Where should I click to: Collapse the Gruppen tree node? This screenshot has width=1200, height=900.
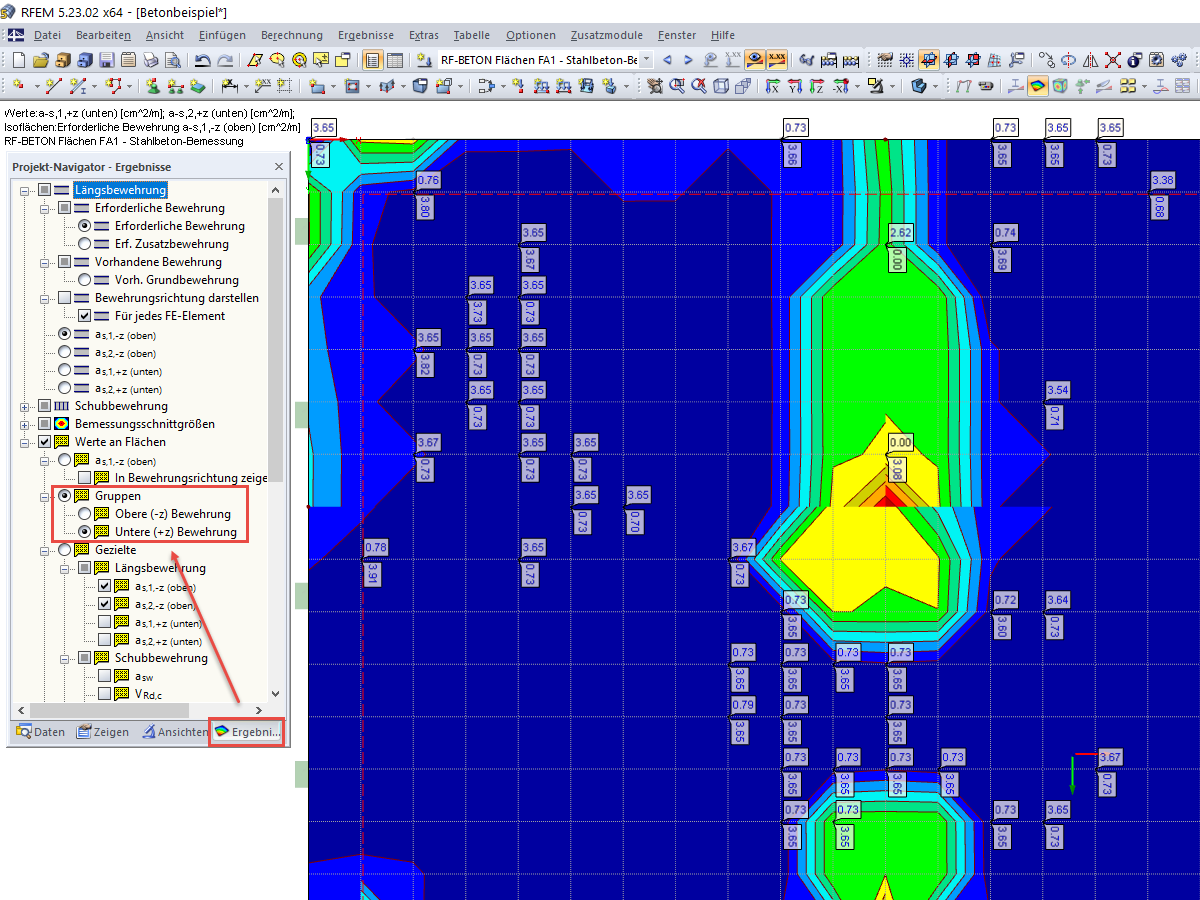coord(45,496)
